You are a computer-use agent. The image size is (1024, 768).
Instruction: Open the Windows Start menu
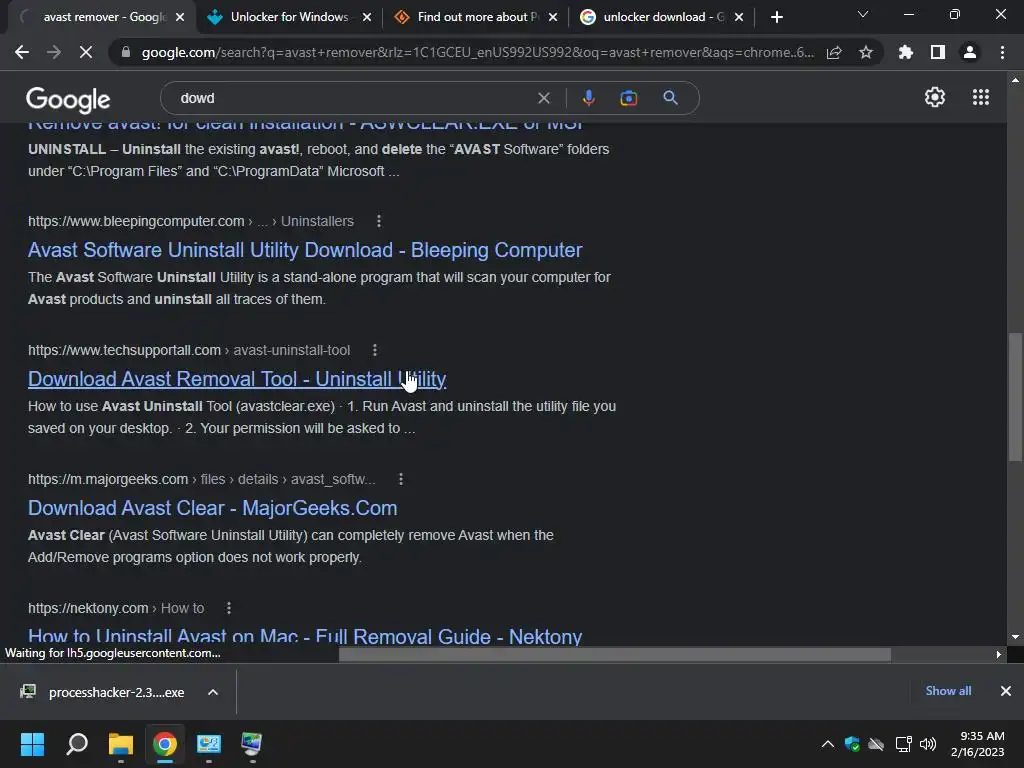(32, 744)
